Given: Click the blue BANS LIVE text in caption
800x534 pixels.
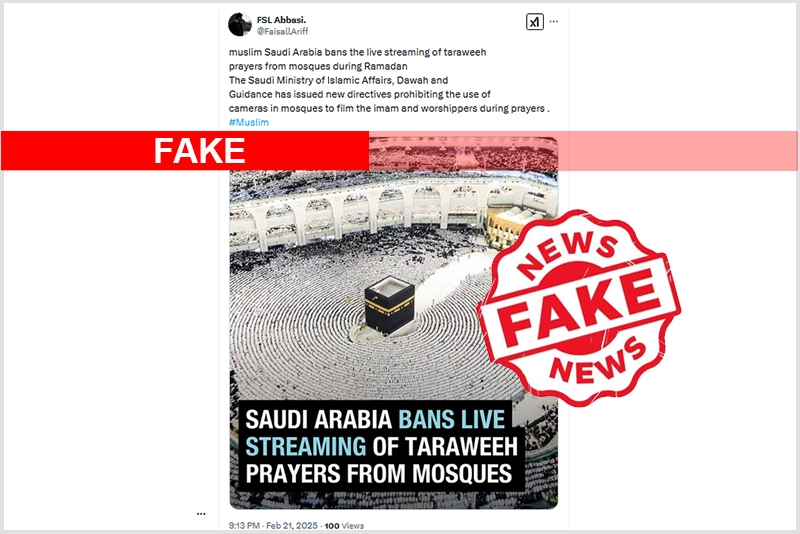Looking at the screenshot, I should (x=451, y=420).
